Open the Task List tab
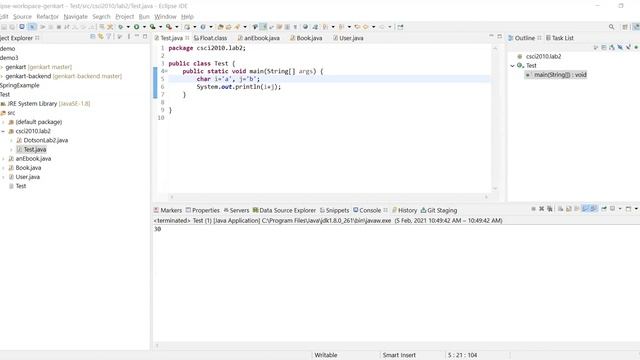Image resolution: width=640 pixels, height=360 pixels. tap(560, 38)
